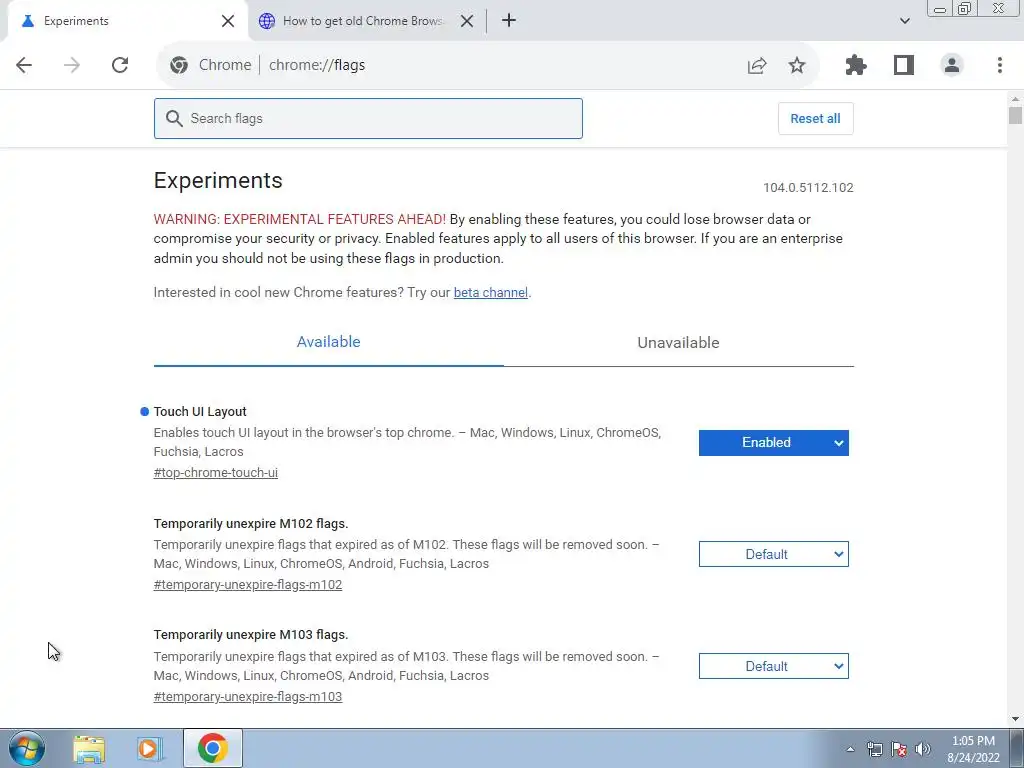Open the profile avatar menu

[952, 65]
